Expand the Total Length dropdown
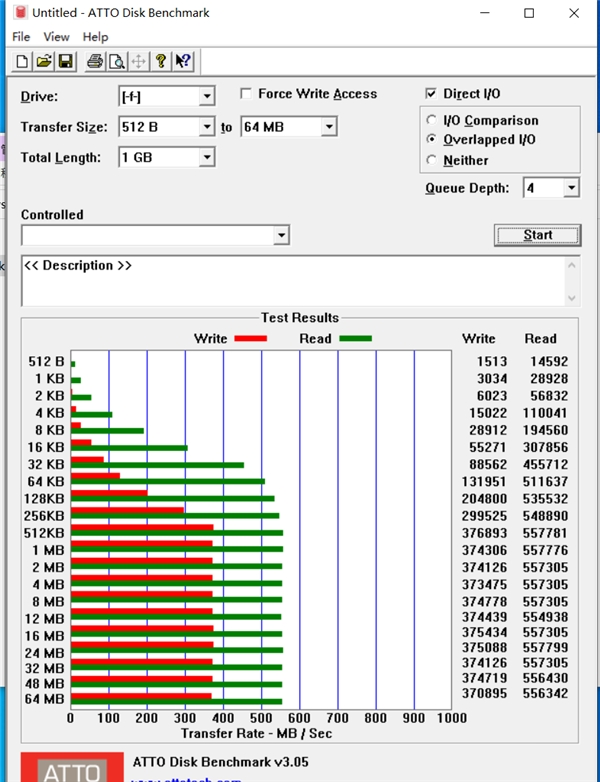The image size is (600, 782). 206,157
